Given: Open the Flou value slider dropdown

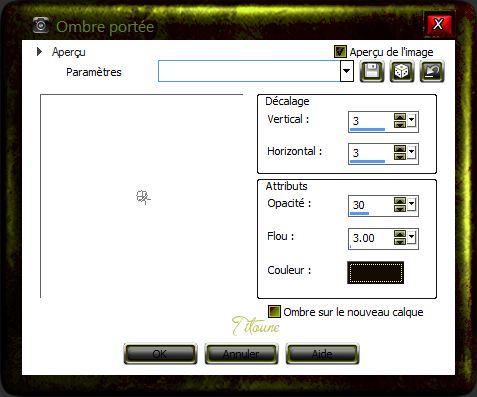Looking at the screenshot, I should pos(412,237).
